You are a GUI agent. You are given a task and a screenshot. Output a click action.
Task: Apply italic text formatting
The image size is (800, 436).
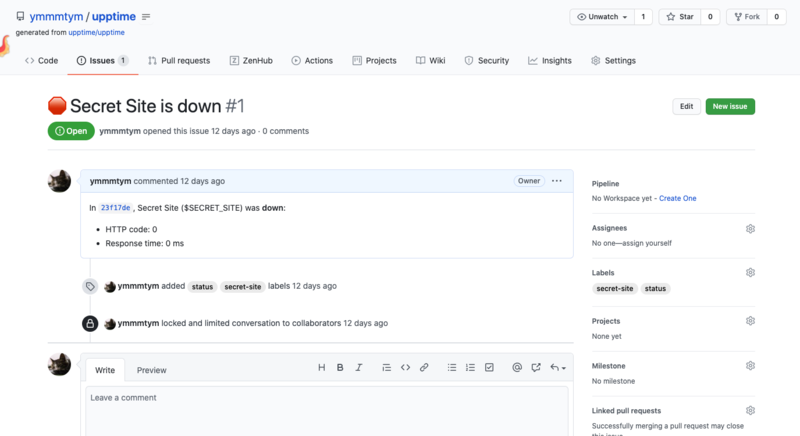coord(359,367)
